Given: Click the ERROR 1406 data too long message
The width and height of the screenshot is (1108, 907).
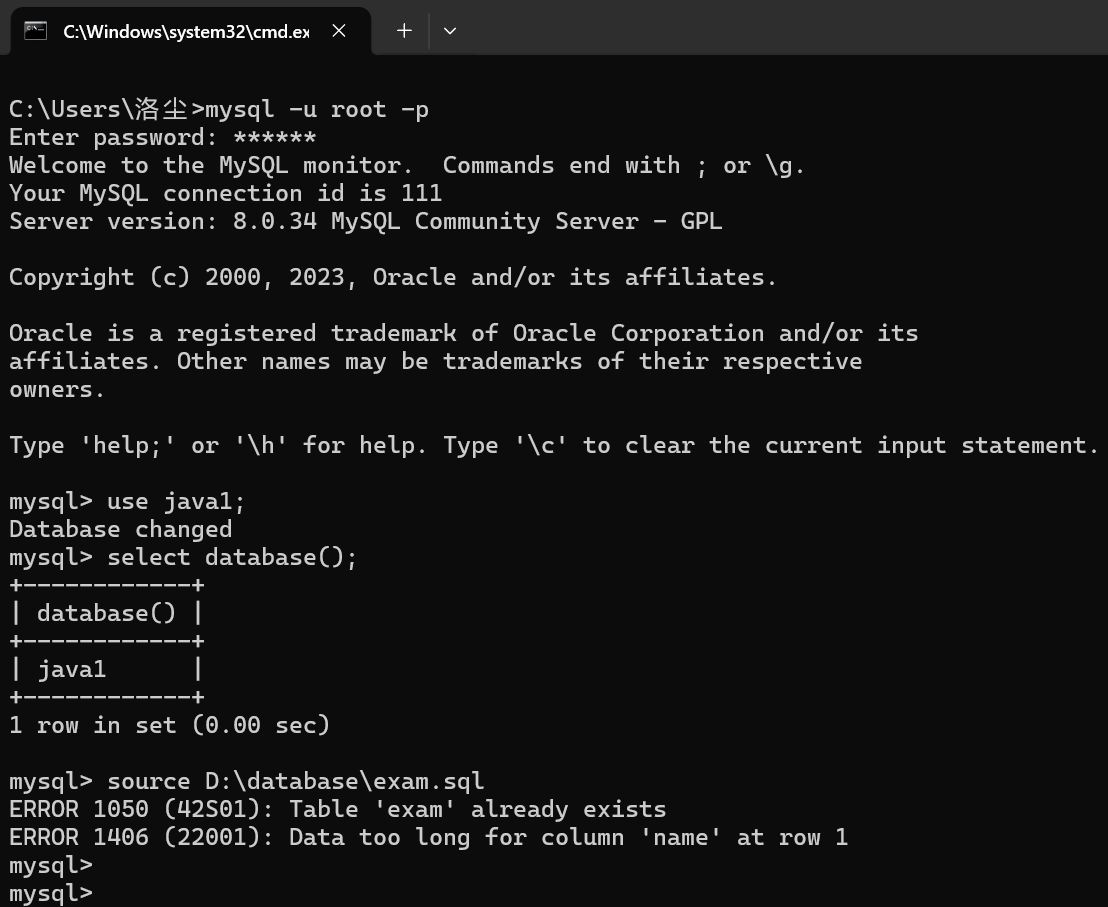Looking at the screenshot, I should pyautogui.click(x=428, y=837).
